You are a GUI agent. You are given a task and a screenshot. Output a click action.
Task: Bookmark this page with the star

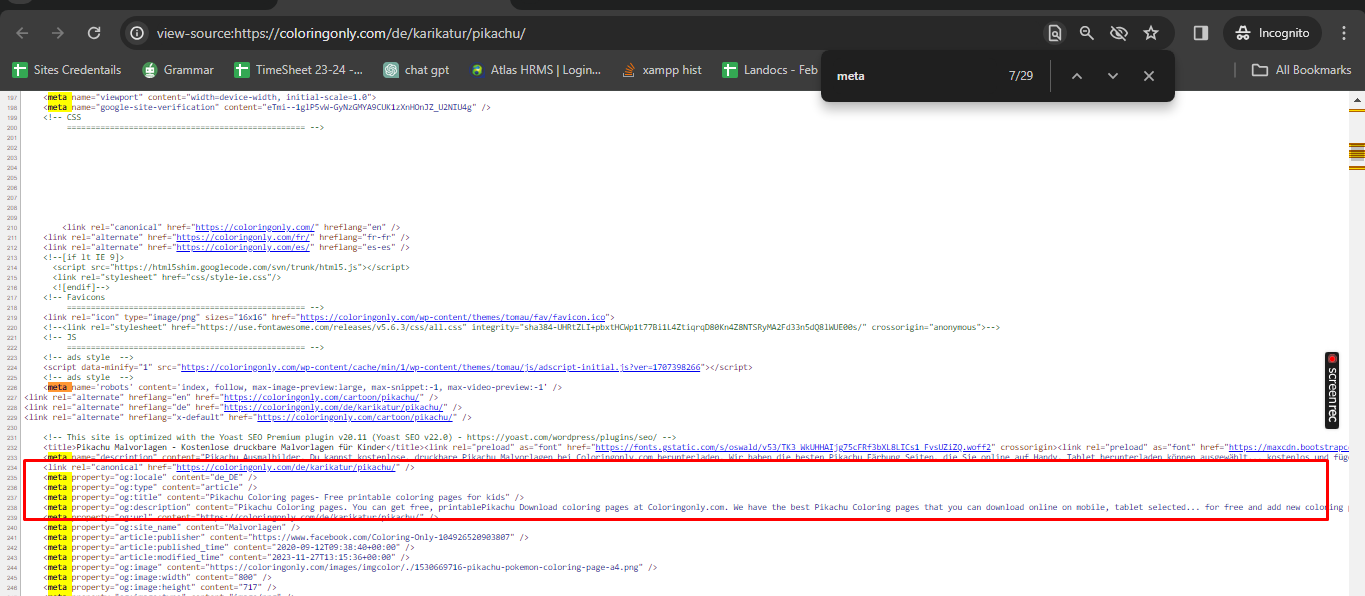(1151, 33)
